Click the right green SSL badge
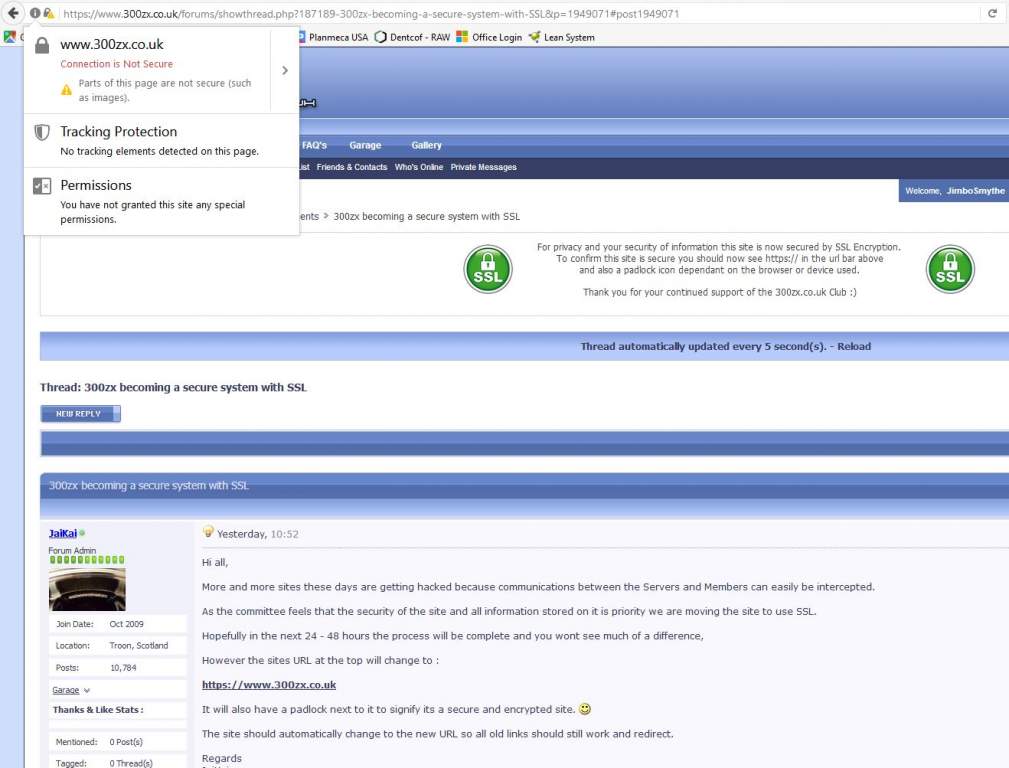This screenshot has width=1009, height=768. click(x=949, y=269)
